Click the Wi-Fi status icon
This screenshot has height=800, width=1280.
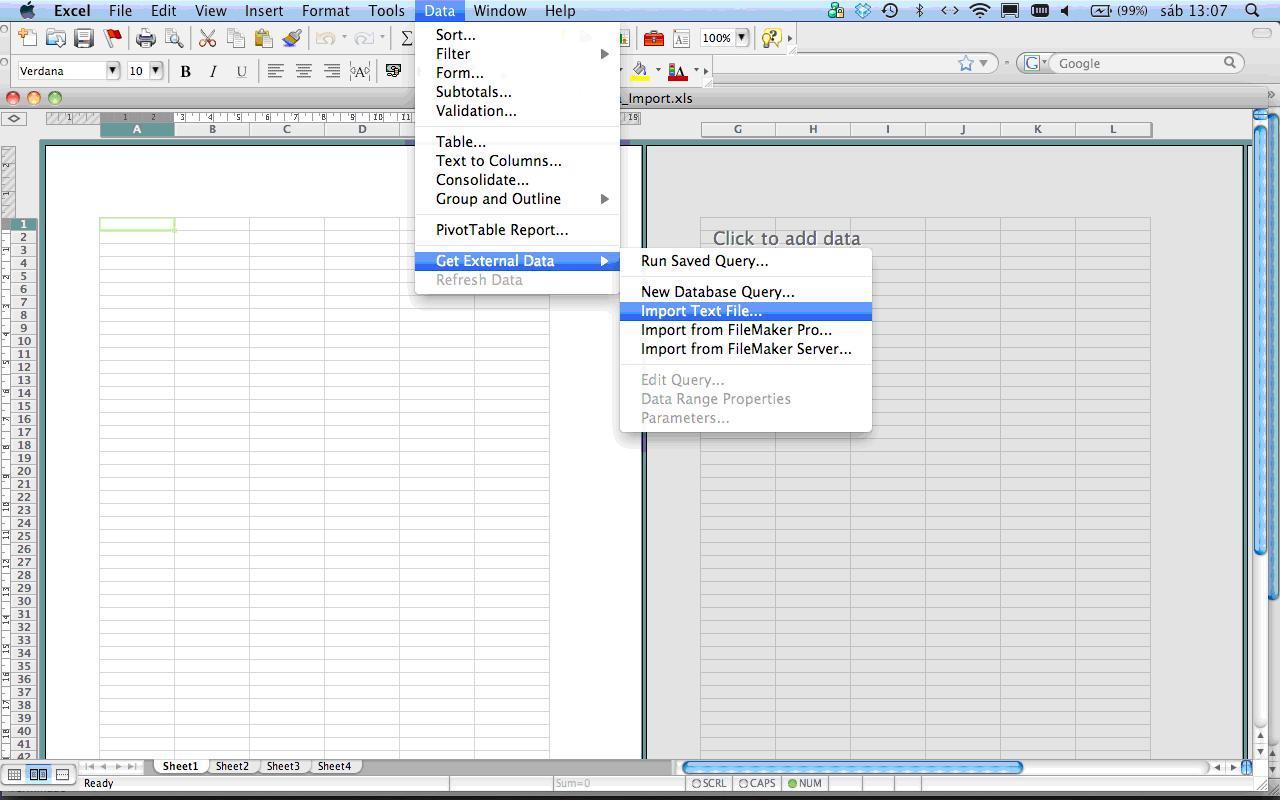[x=980, y=11]
